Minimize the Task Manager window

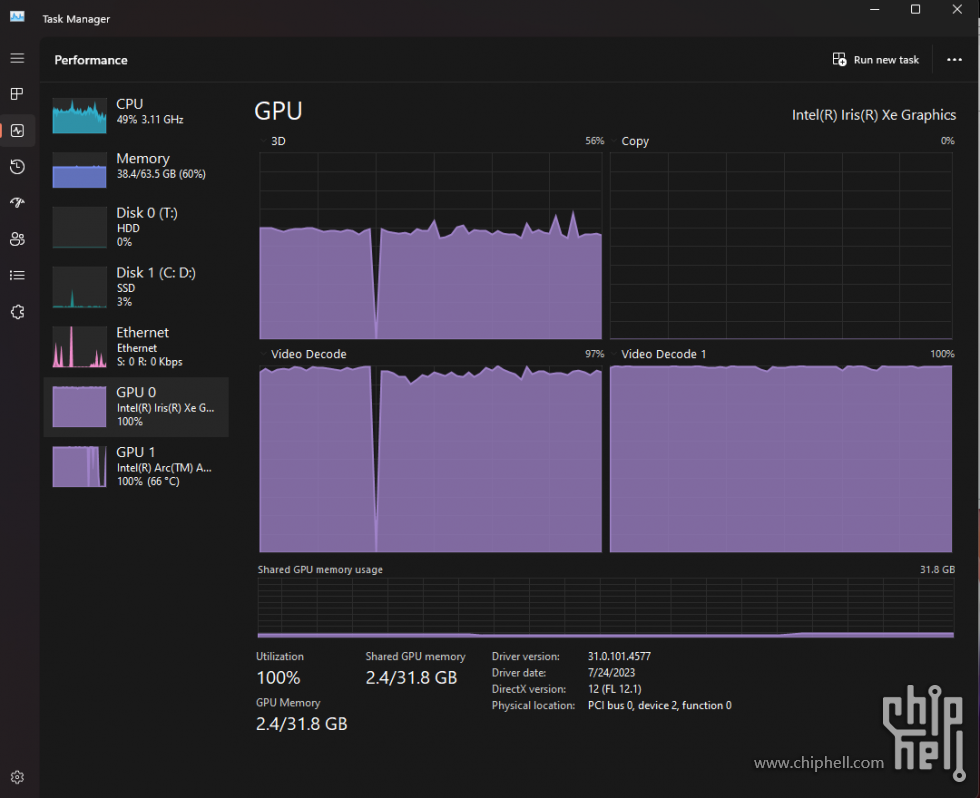[x=874, y=9]
